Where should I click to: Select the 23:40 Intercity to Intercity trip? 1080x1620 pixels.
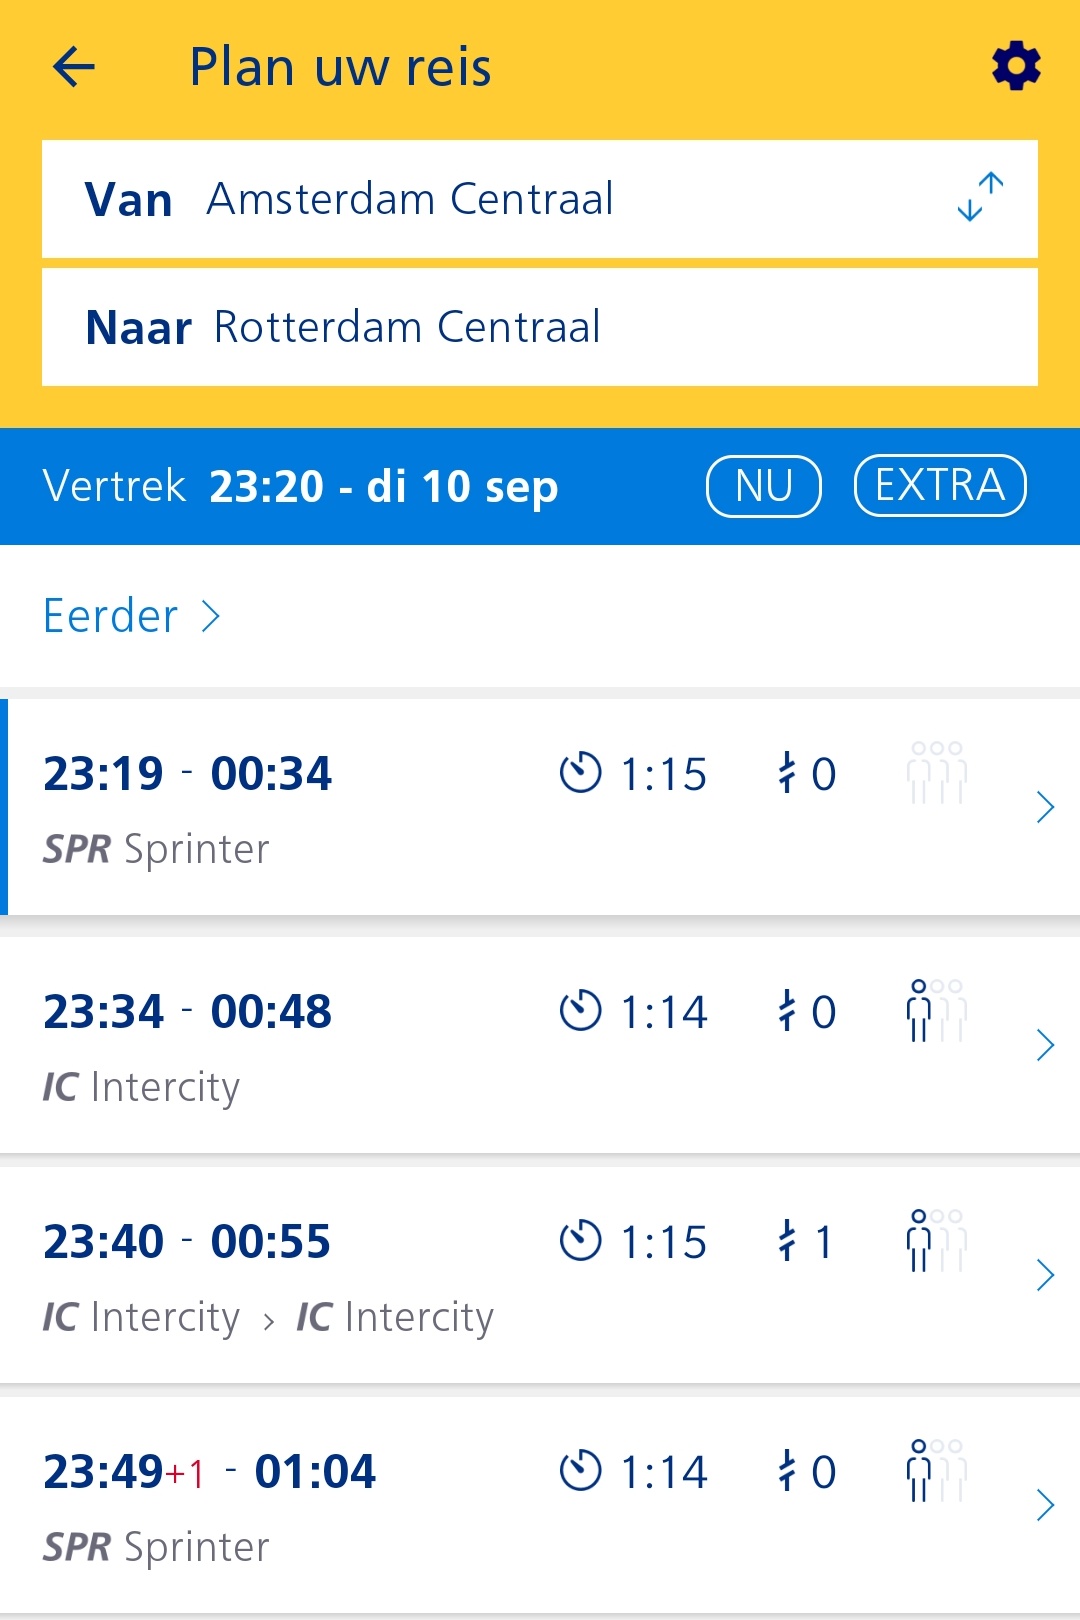pyautogui.click(x=400, y=1275)
